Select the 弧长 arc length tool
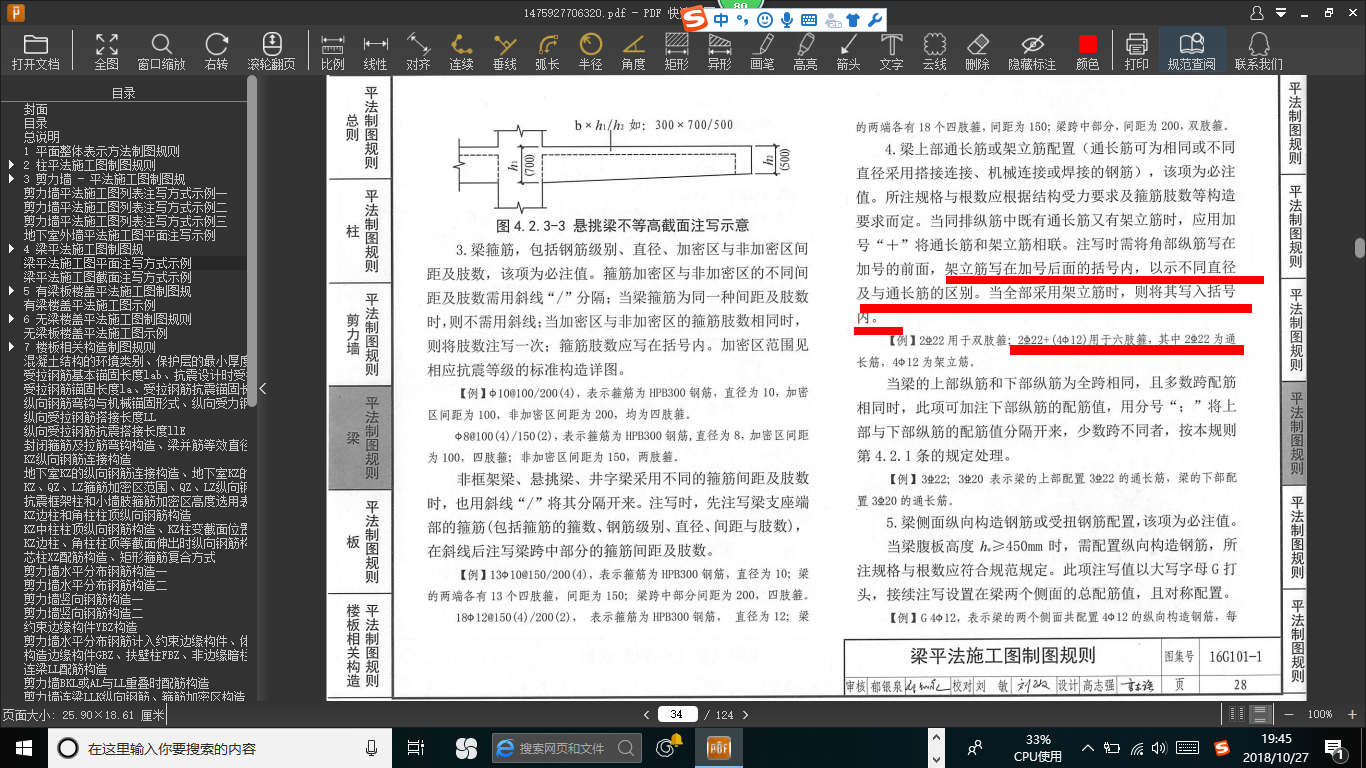1366x768 pixels. (x=547, y=52)
